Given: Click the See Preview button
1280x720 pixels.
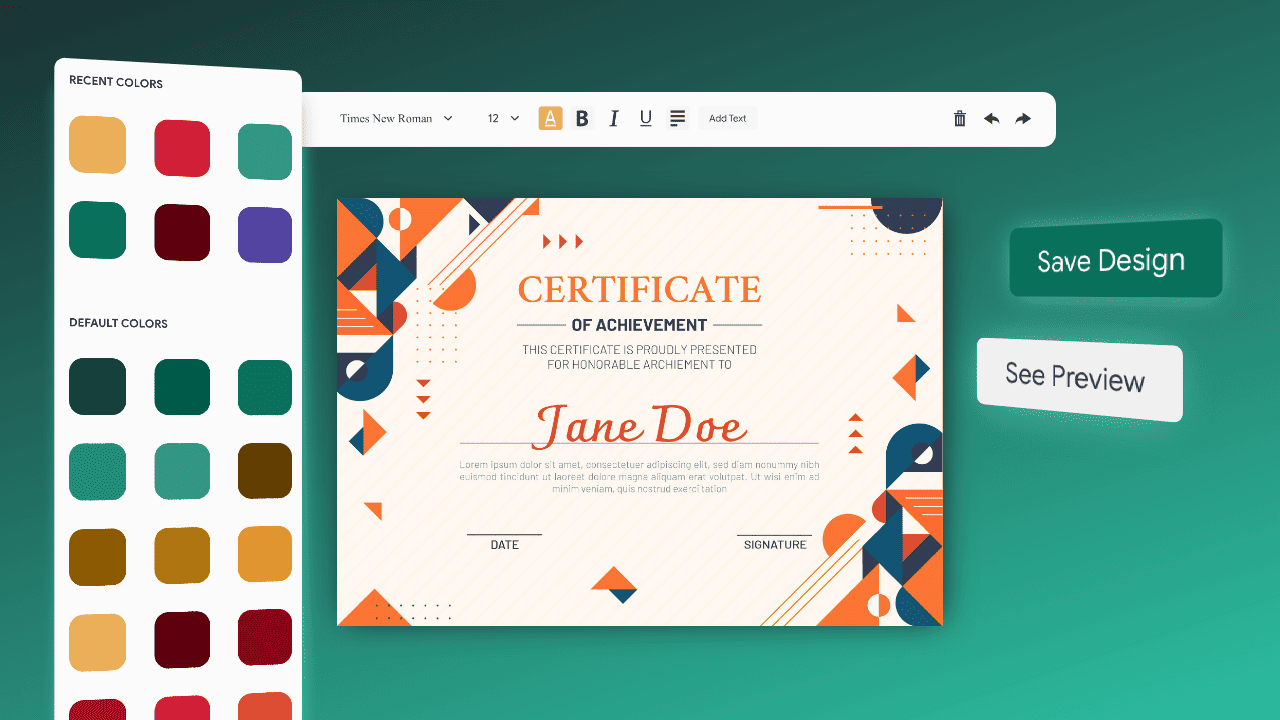Looking at the screenshot, I should pos(1078,378).
